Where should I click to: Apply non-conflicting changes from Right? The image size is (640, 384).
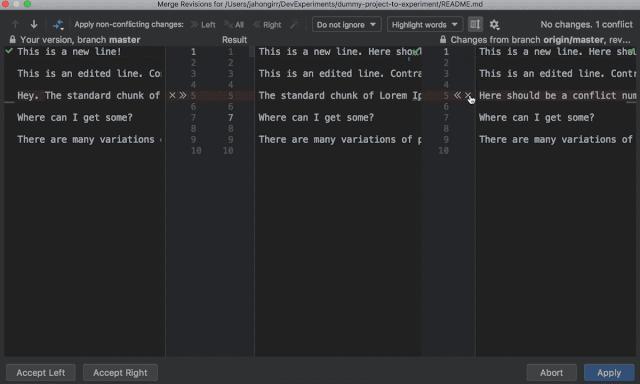267,24
